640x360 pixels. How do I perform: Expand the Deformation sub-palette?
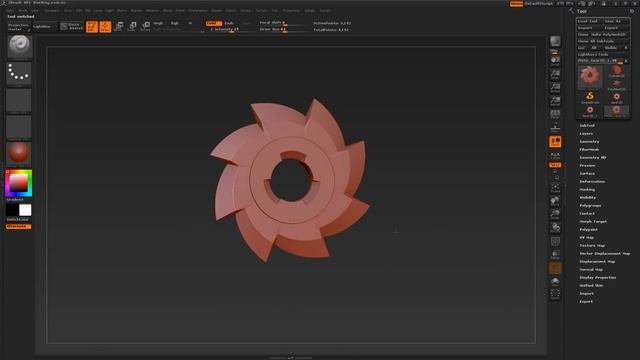(592, 182)
